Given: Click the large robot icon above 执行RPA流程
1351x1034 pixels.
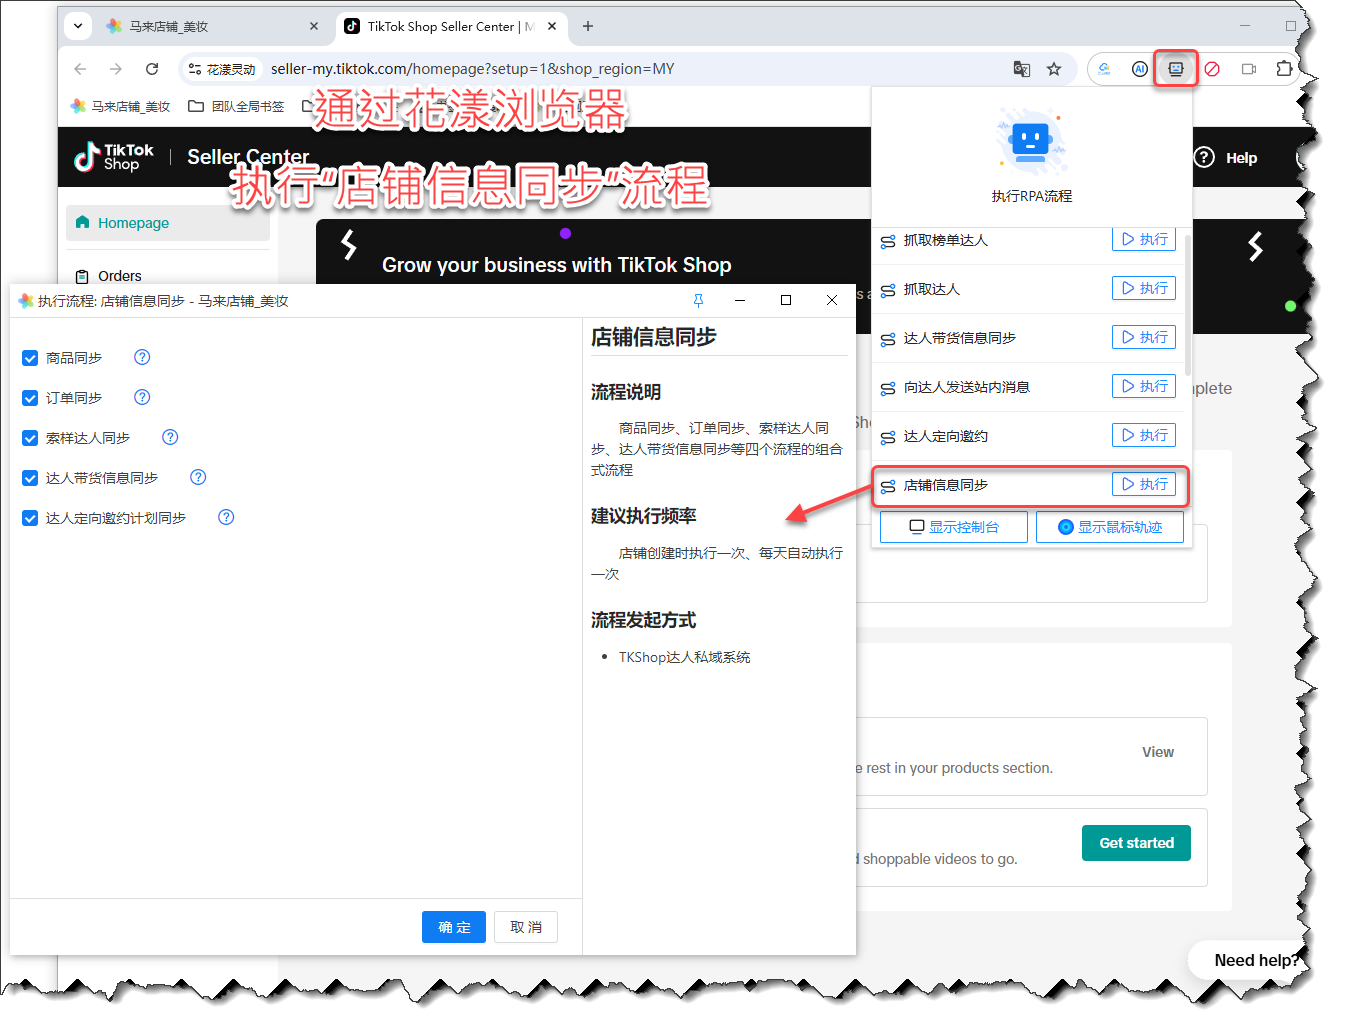Looking at the screenshot, I should pos(1031,140).
